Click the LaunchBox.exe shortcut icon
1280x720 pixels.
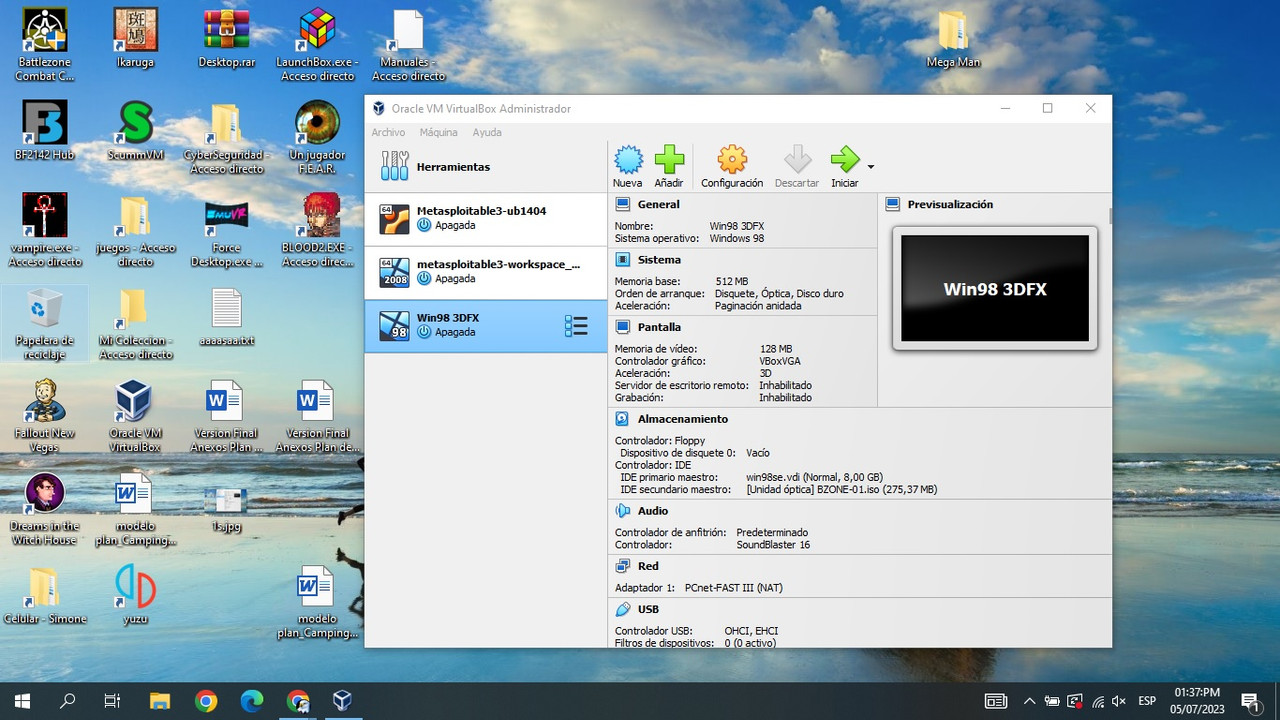pyautogui.click(x=317, y=45)
